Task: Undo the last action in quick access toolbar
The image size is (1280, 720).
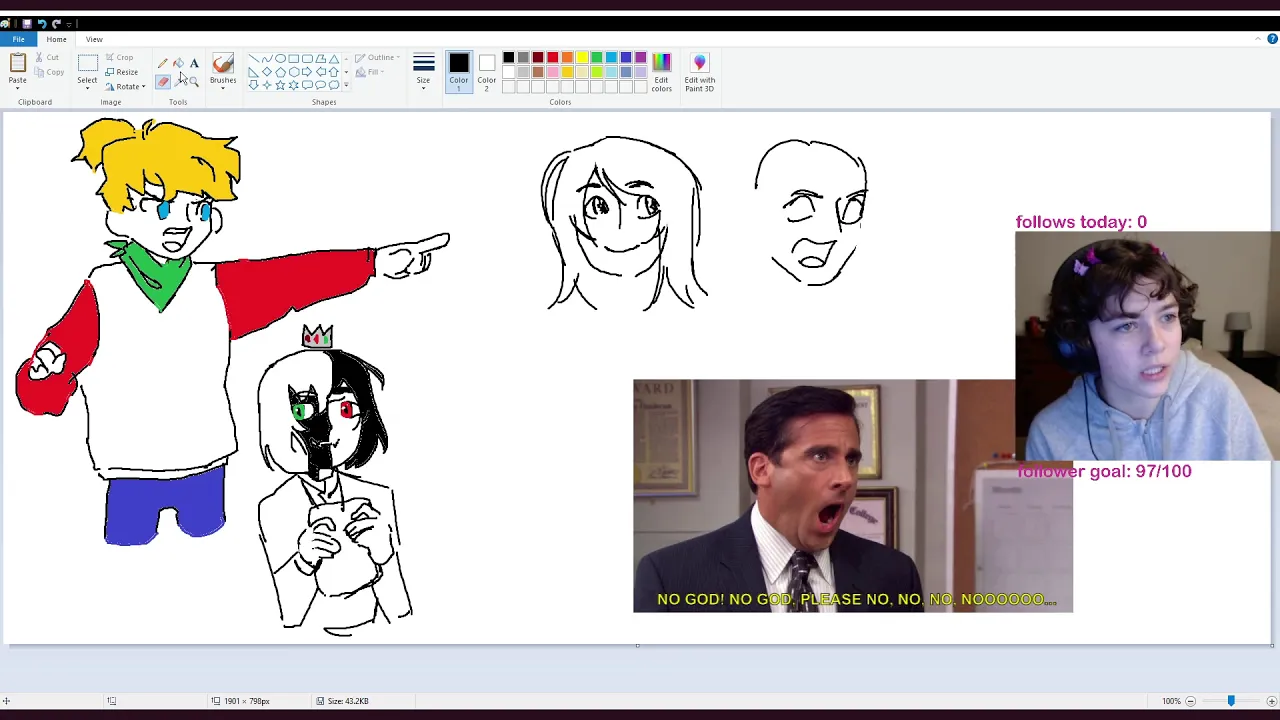Action: click(x=42, y=23)
